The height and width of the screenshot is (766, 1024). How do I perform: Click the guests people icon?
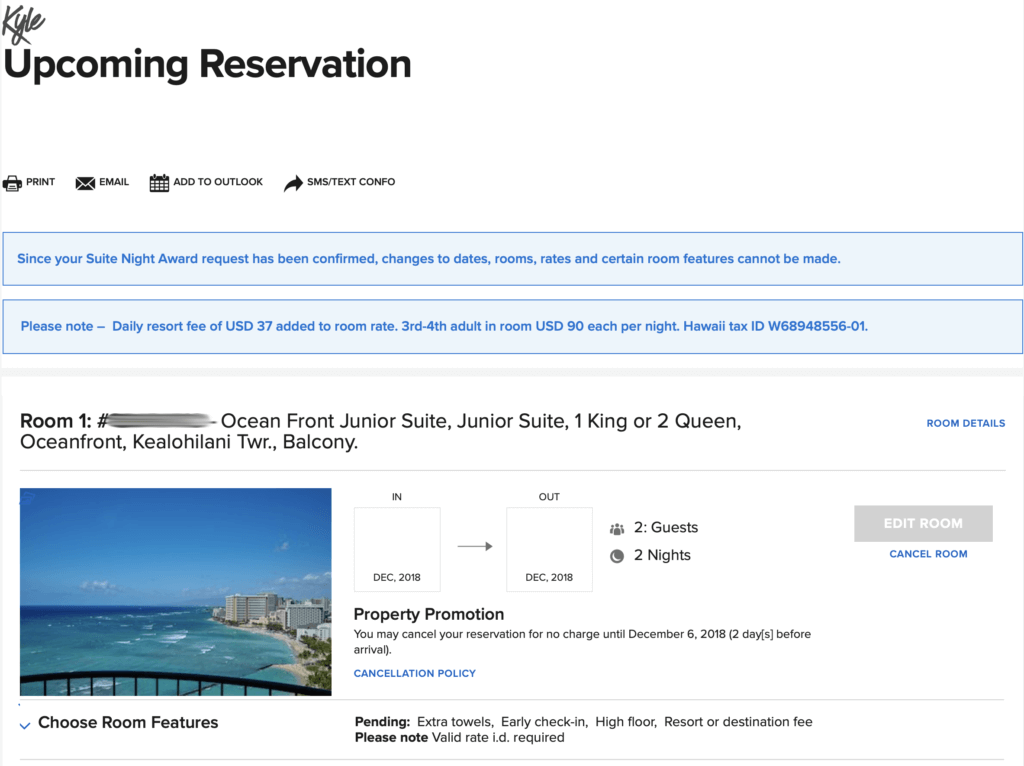[x=616, y=528]
